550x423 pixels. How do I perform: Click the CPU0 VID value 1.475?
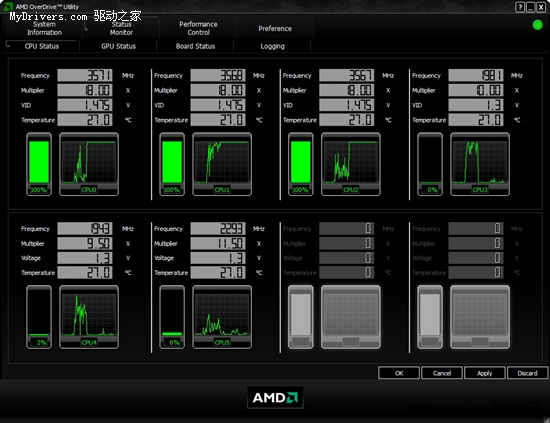(x=85, y=105)
